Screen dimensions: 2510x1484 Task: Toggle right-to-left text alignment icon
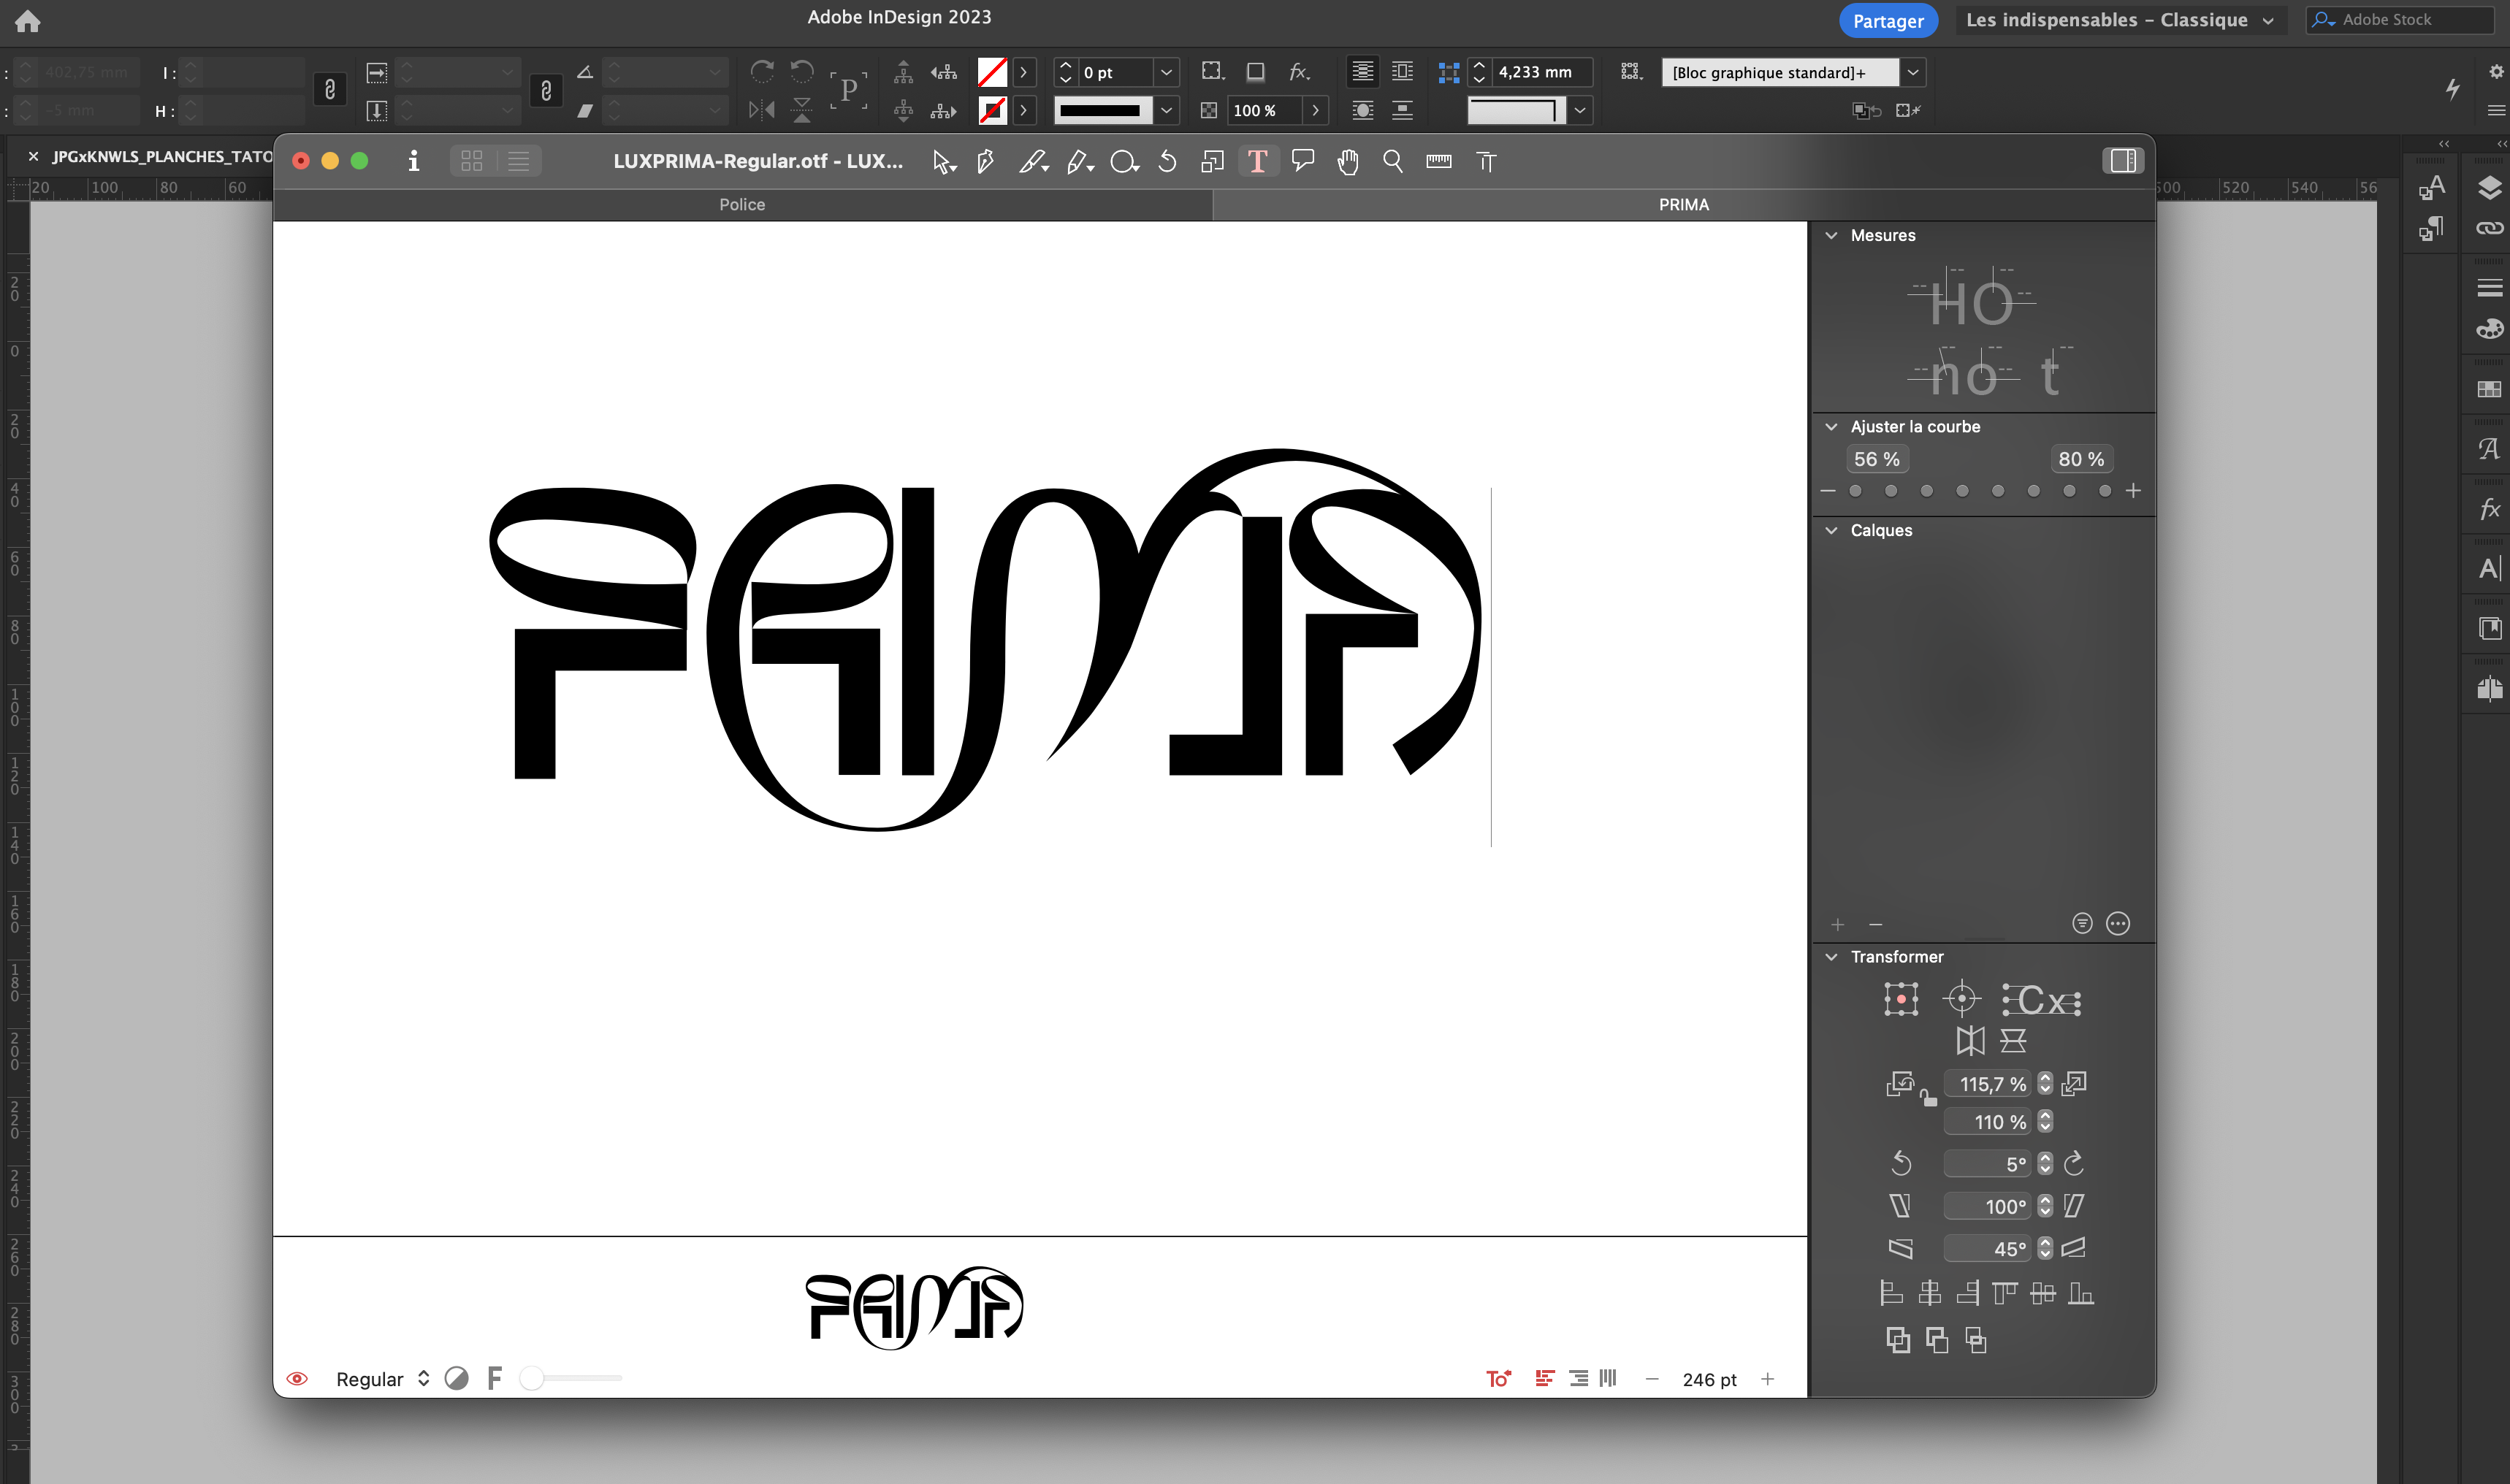[1578, 1379]
